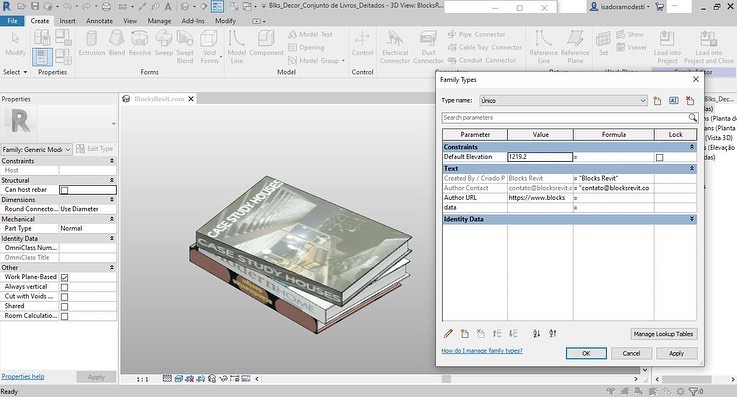737x397 pixels.
Task: Expand the Identity Data group in Family Types
Action: [x=691, y=219]
